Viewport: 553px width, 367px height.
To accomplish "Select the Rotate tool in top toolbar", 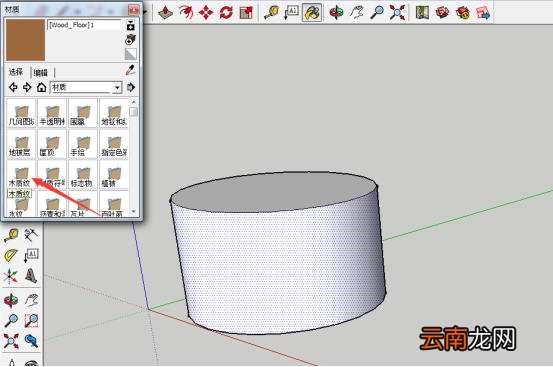I will click(x=226, y=13).
